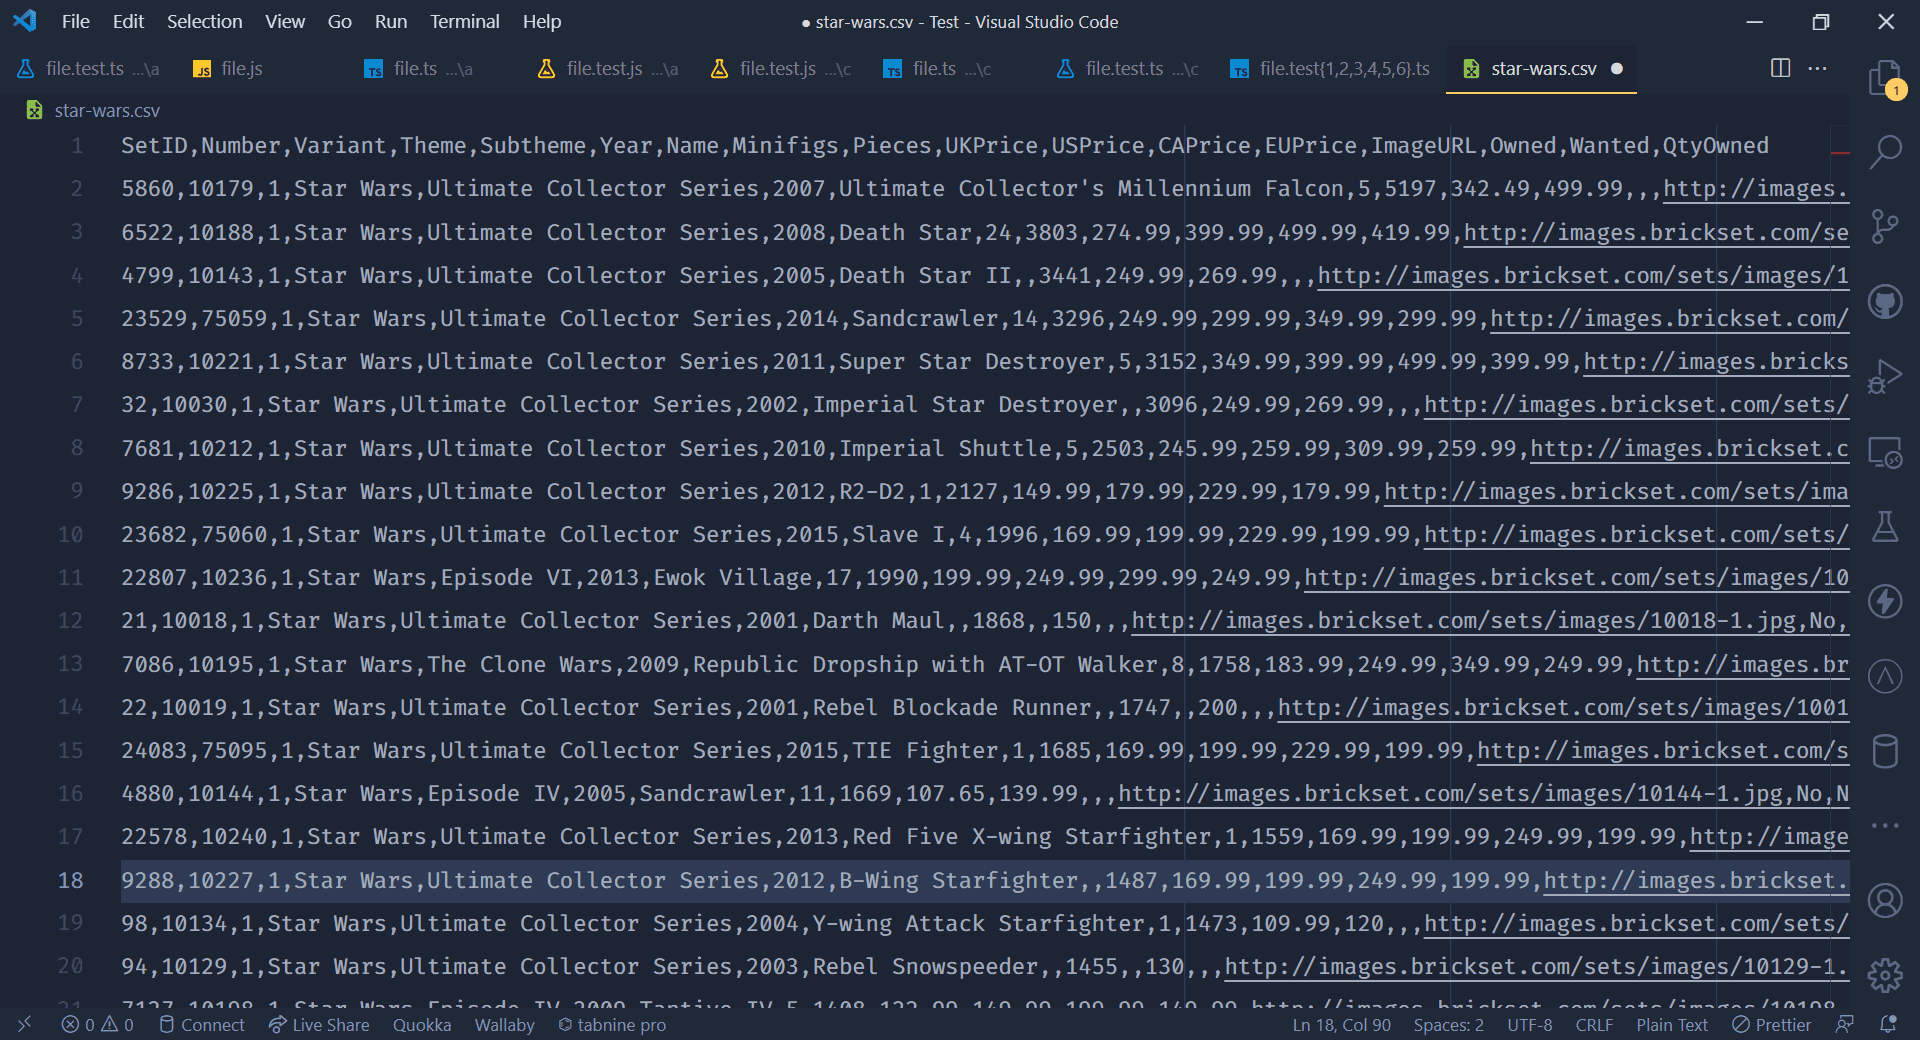Image resolution: width=1920 pixels, height=1040 pixels.
Task: Split the editor to the right
Action: 1780,68
